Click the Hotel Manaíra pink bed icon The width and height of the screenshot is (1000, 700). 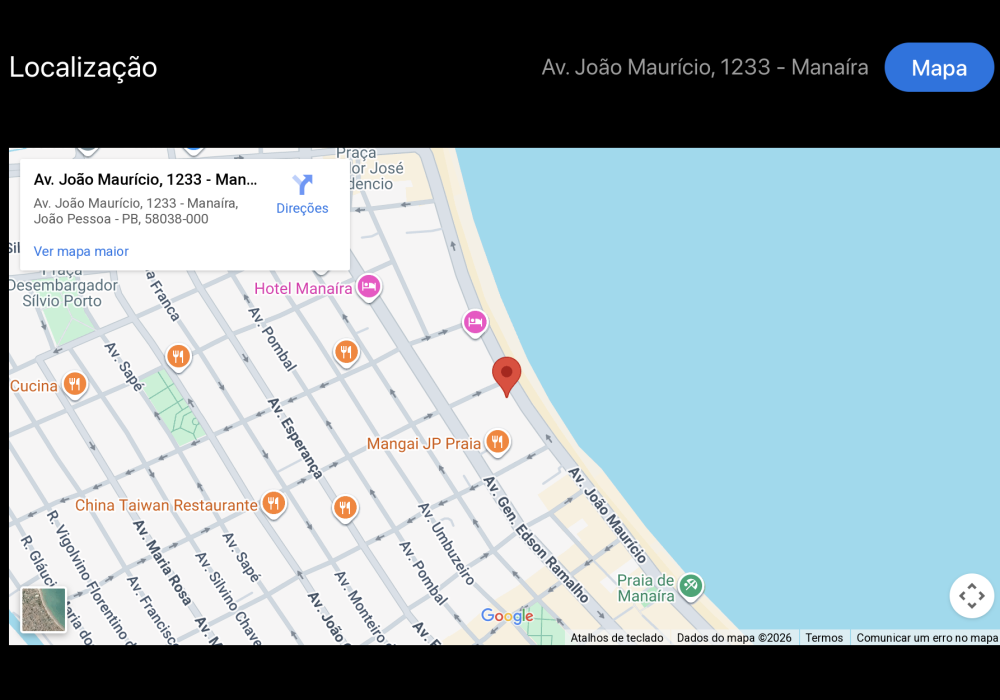tap(369, 287)
